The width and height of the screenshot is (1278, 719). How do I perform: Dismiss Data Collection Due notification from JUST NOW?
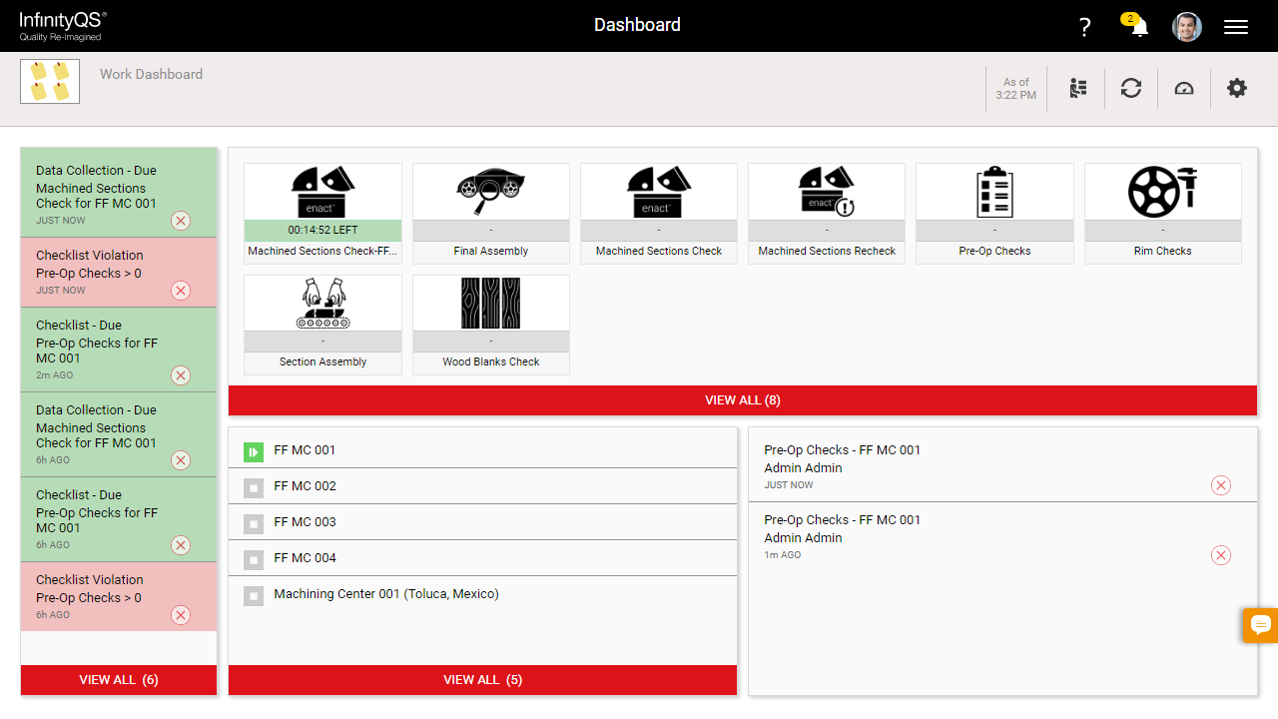(x=180, y=221)
